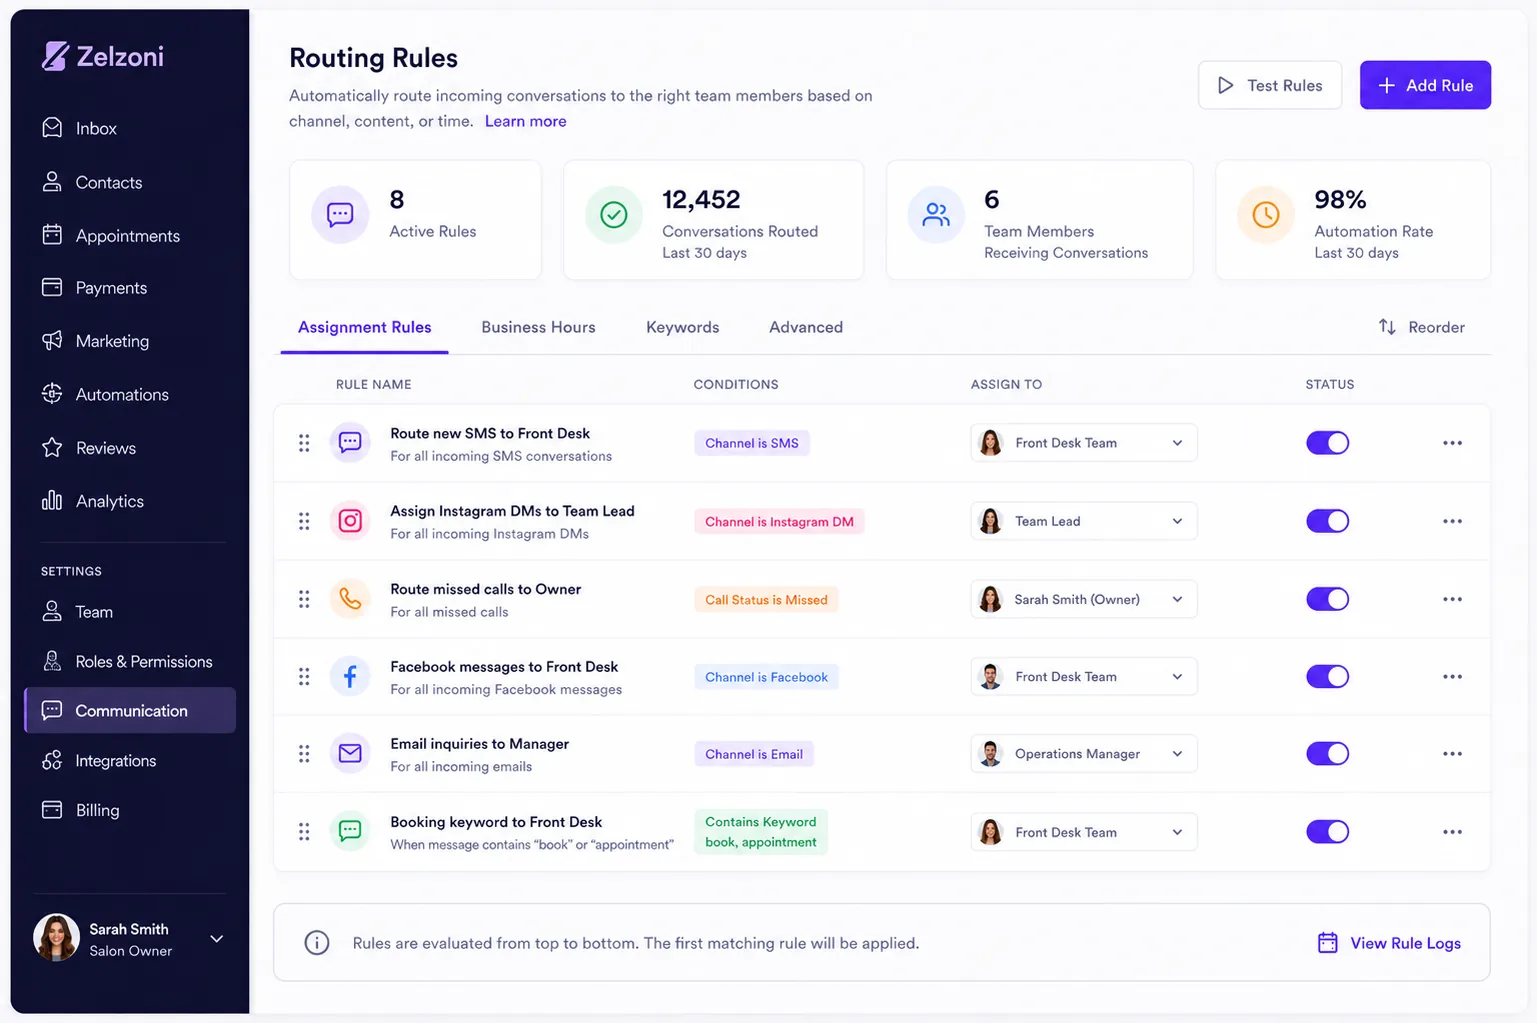1537x1023 pixels.
Task: Open Sarah Smith (Owner) assignee dropdown
Action: coord(1084,599)
